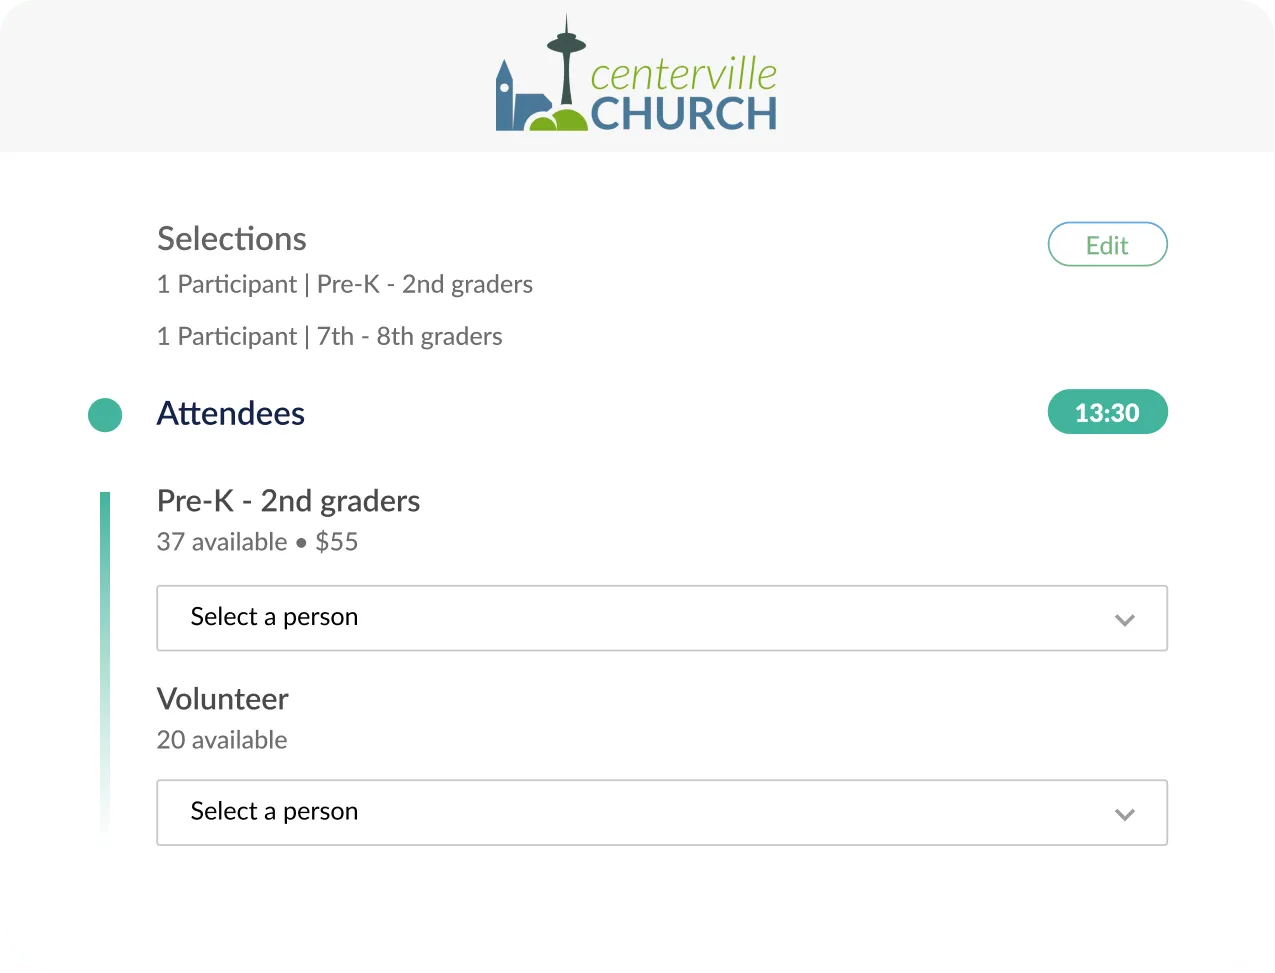
Task: Click the chevron on the Volunteer dropdown
Action: tap(1125, 814)
